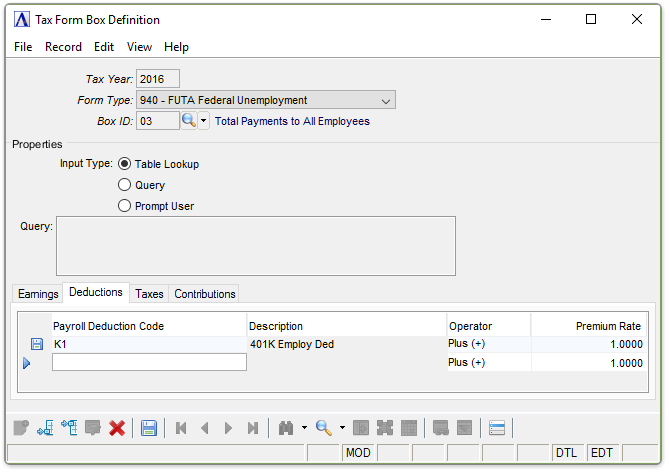Screen dimensions: 670x473
Task: Click the 401K Employ Ded description cell
Action: pyautogui.click(x=347, y=344)
